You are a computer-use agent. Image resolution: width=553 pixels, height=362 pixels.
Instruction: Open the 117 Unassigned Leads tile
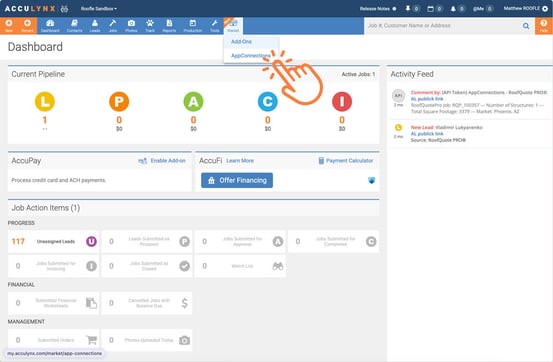click(x=54, y=242)
